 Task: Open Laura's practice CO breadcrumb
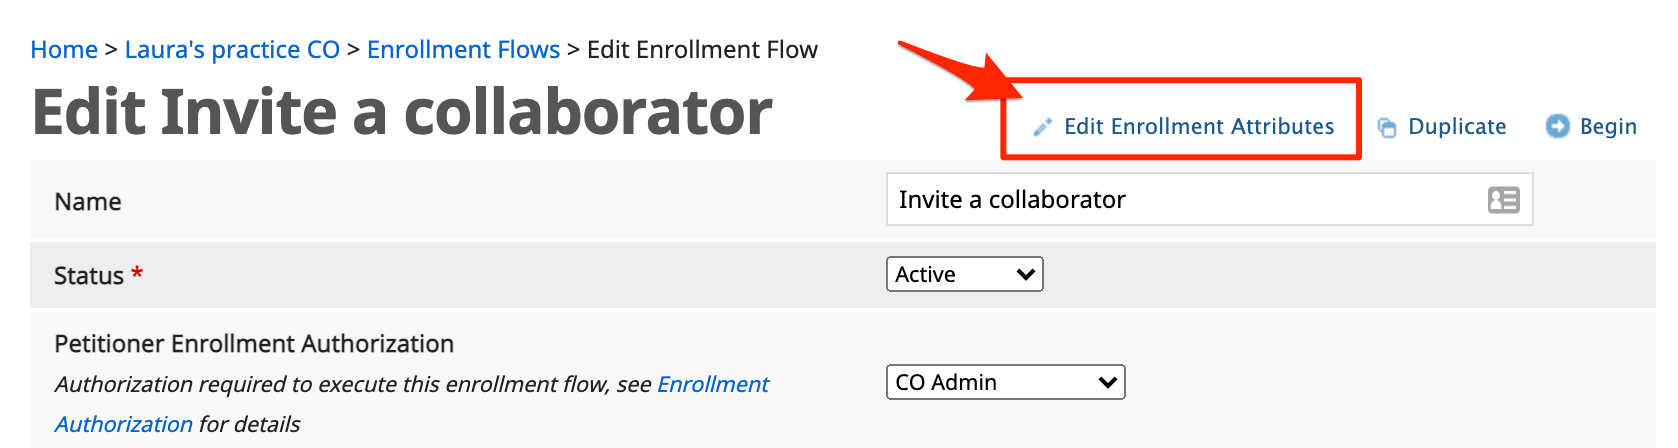(232, 49)
